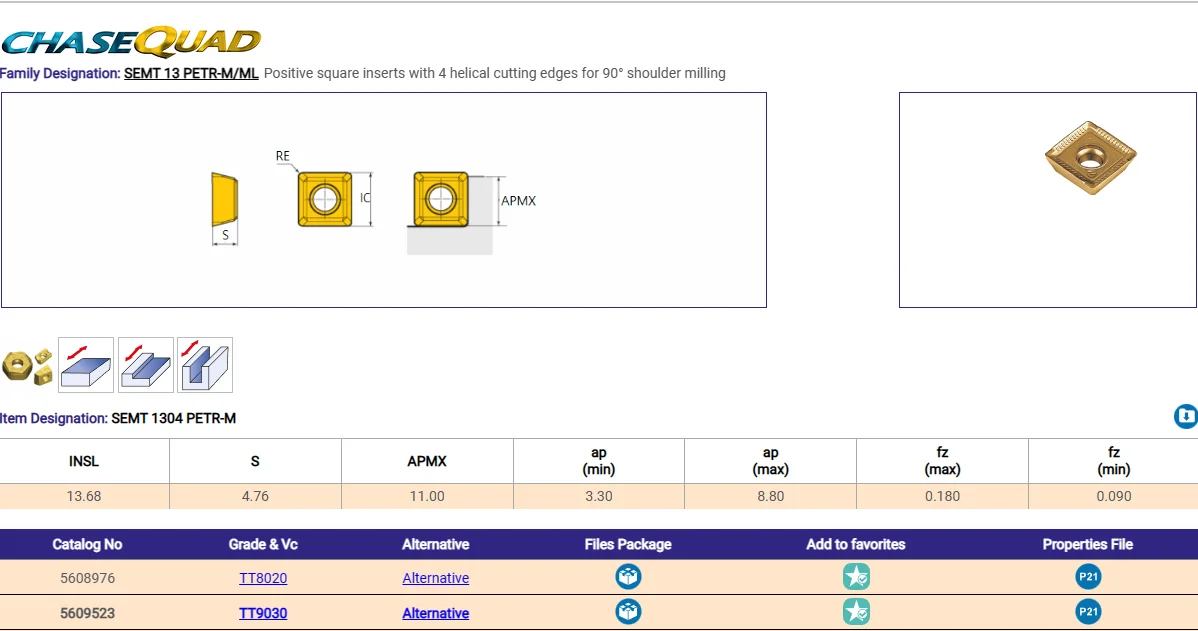Click the APMX column header
The image size is (1198, 631).
tap(427, 461)
